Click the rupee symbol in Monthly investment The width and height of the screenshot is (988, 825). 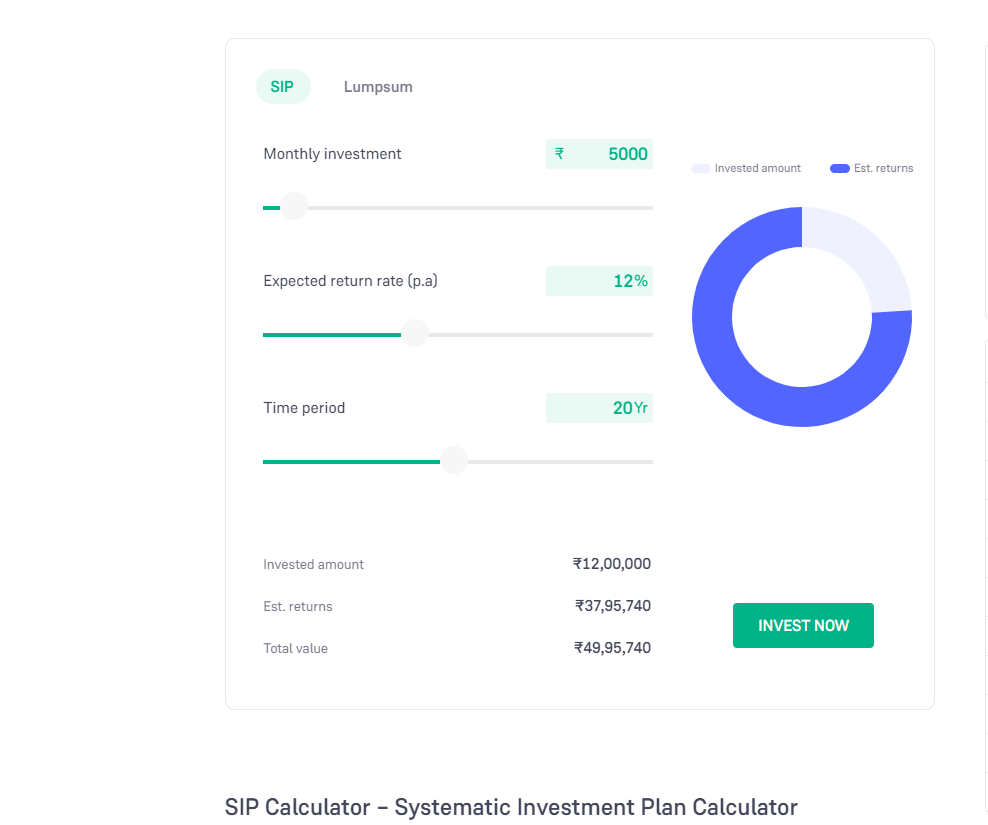560,154
